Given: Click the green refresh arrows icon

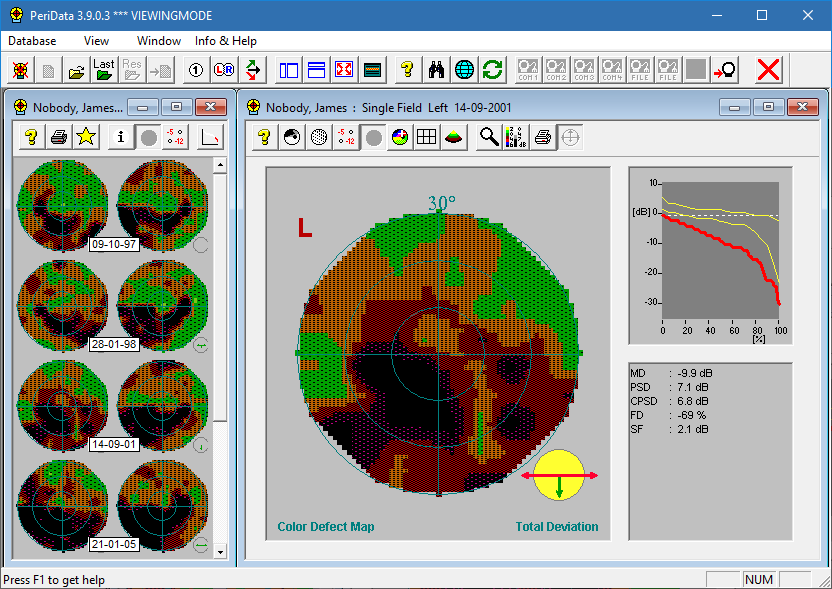Looking at the screenshot, I should click(x=492, y=70).
